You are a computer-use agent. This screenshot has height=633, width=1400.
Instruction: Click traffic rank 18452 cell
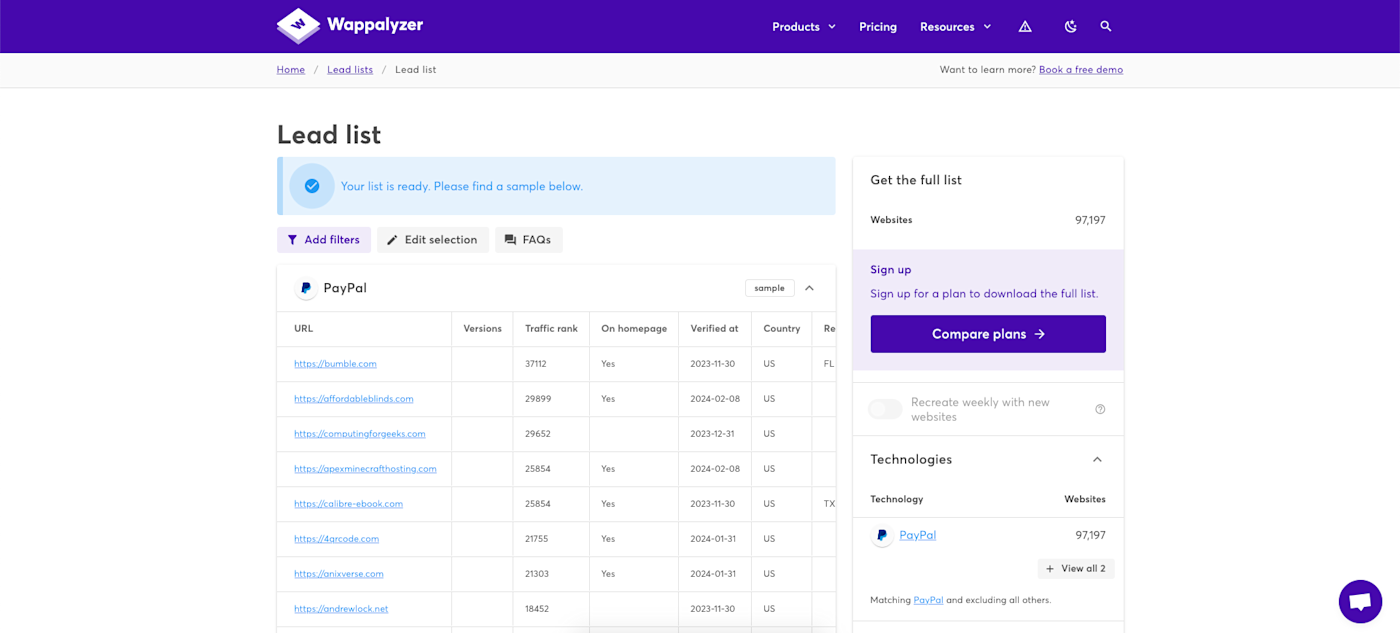pos(551,609)
